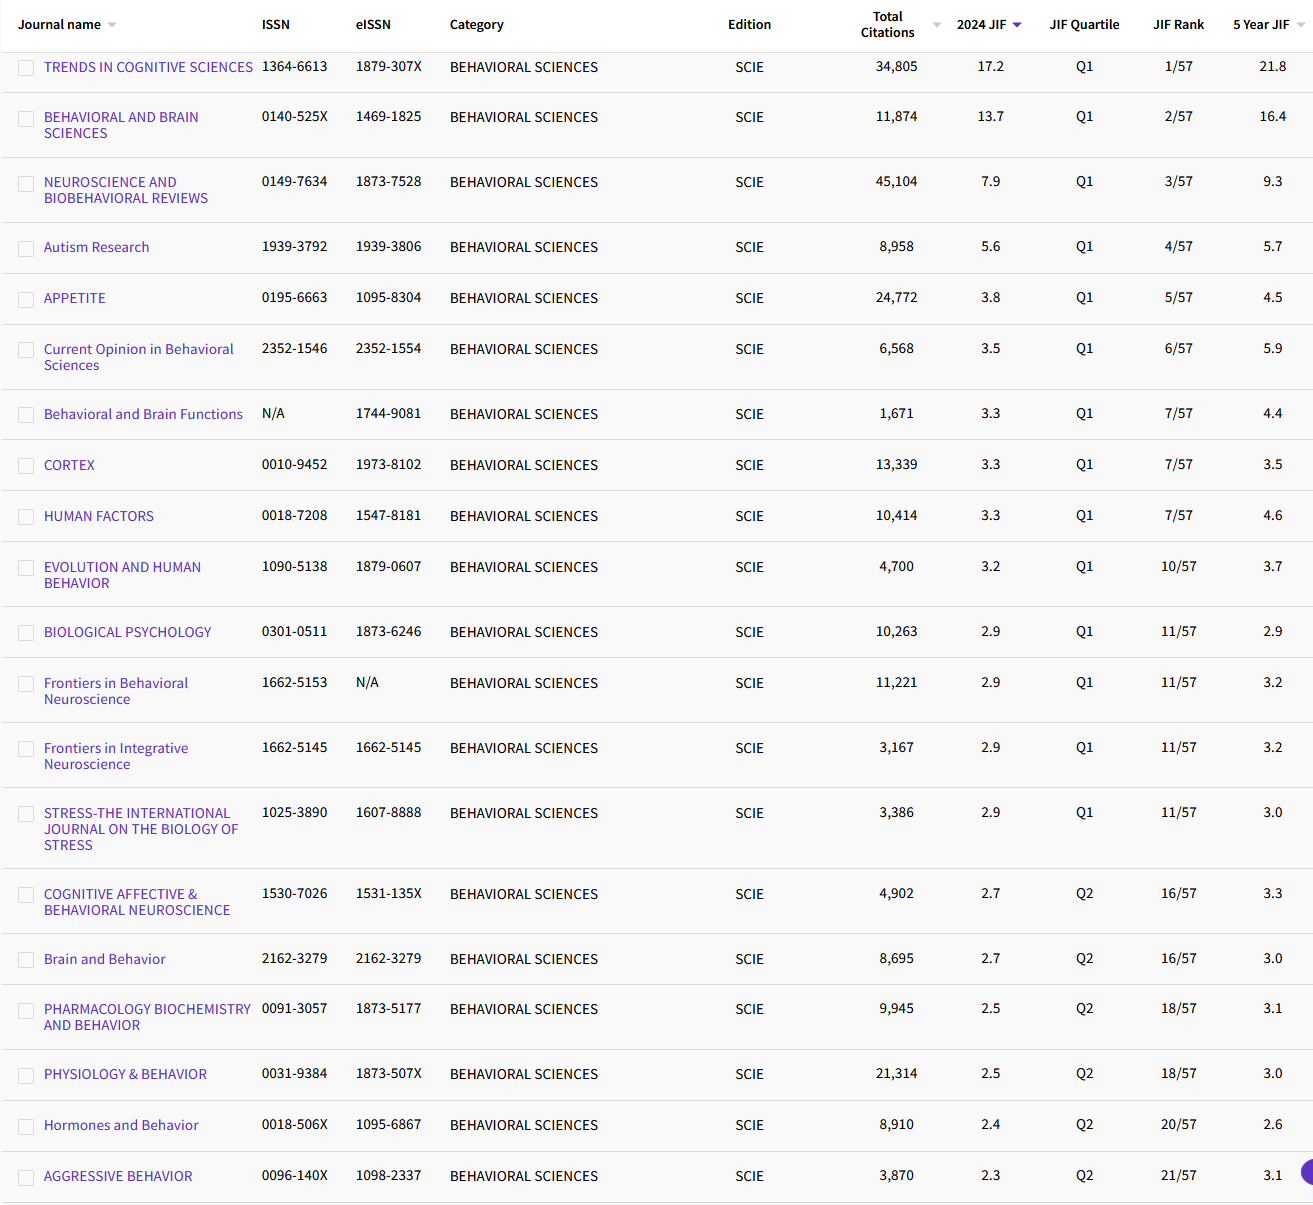
Task: Go to the Human Factors journal link
Action: 99,516
